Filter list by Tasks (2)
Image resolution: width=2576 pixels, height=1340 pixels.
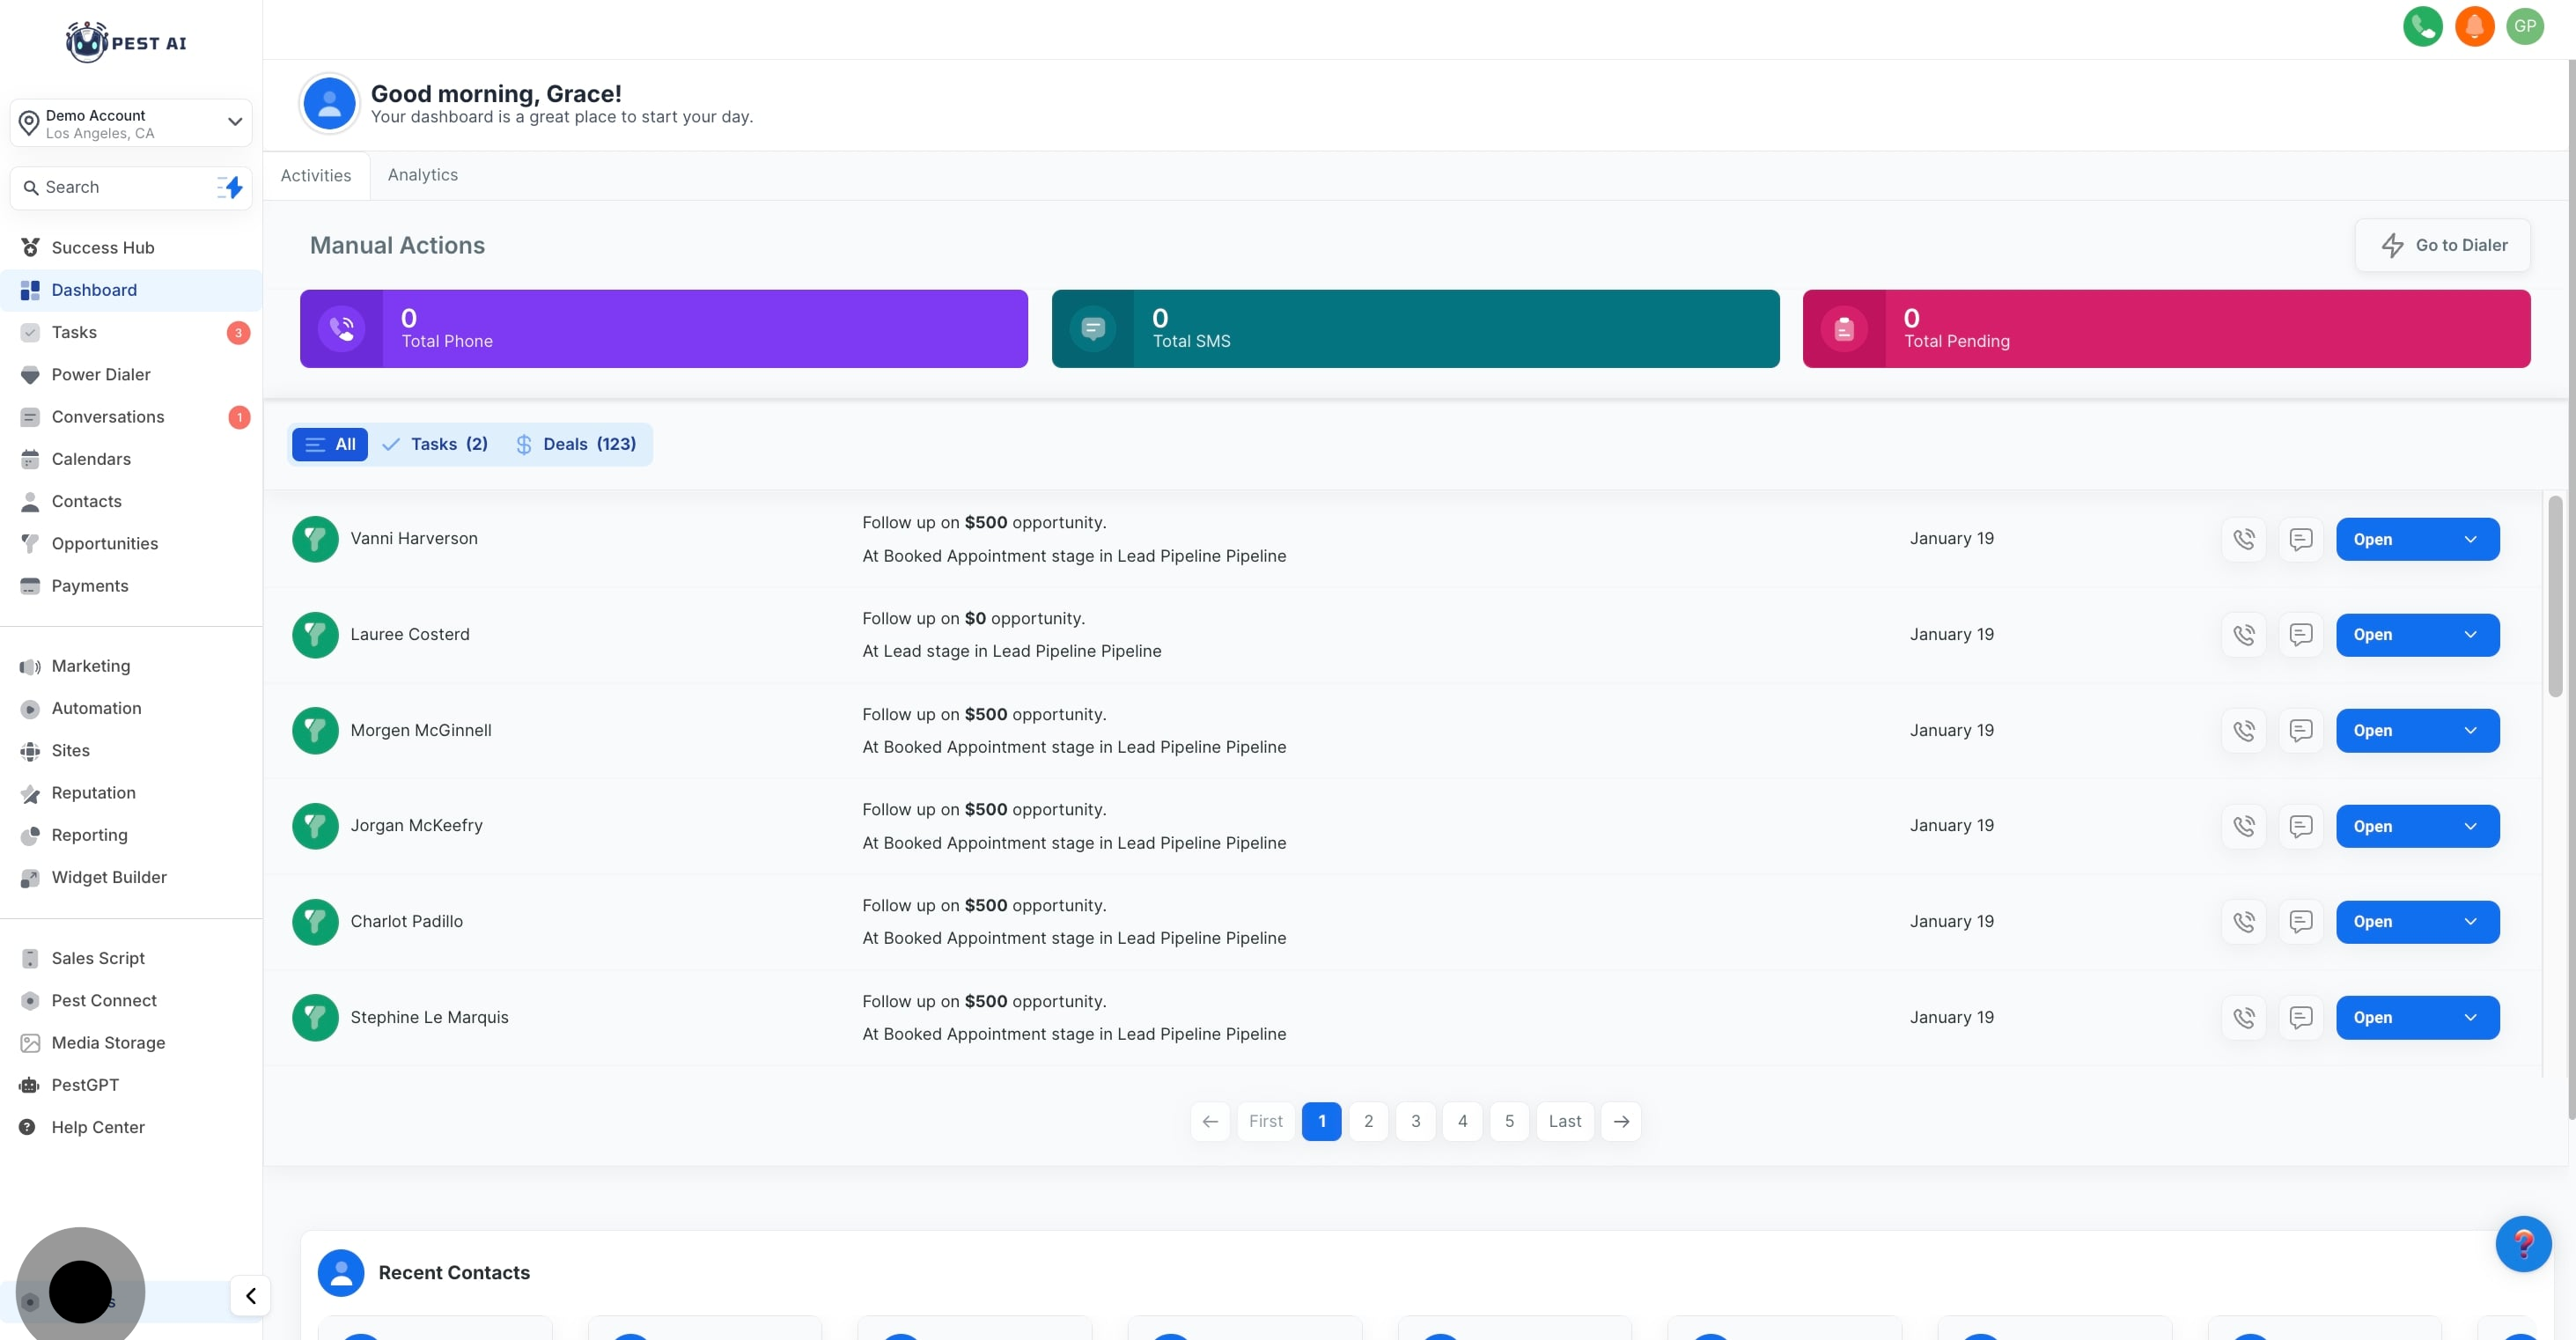point(435,444)
